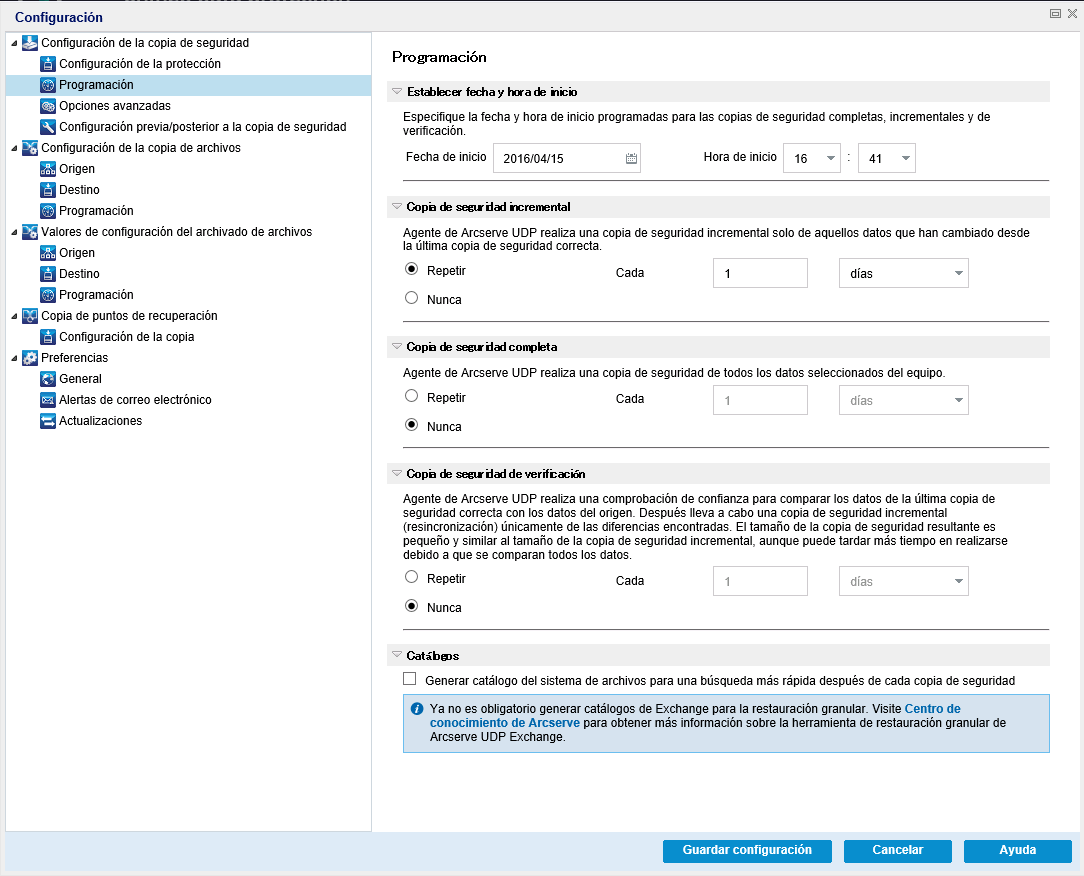The image size is (1084, 876).
Task: Select Nunca for incremental backup
Action: (411, 298)
